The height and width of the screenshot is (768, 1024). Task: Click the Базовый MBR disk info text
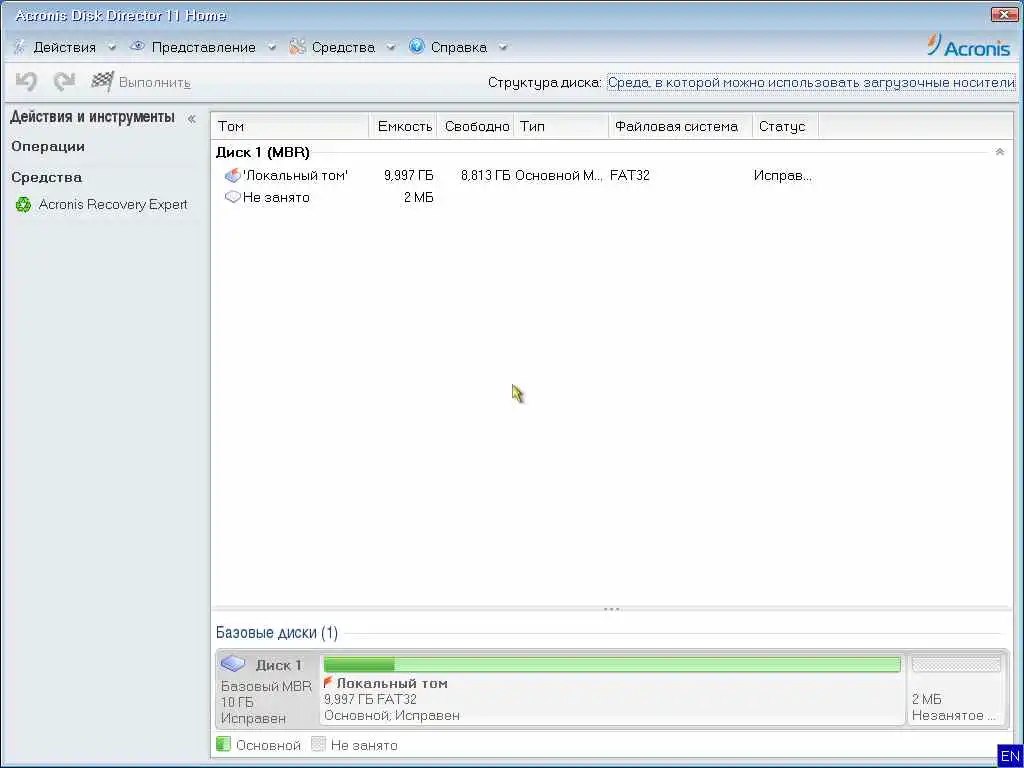point(266,686)
